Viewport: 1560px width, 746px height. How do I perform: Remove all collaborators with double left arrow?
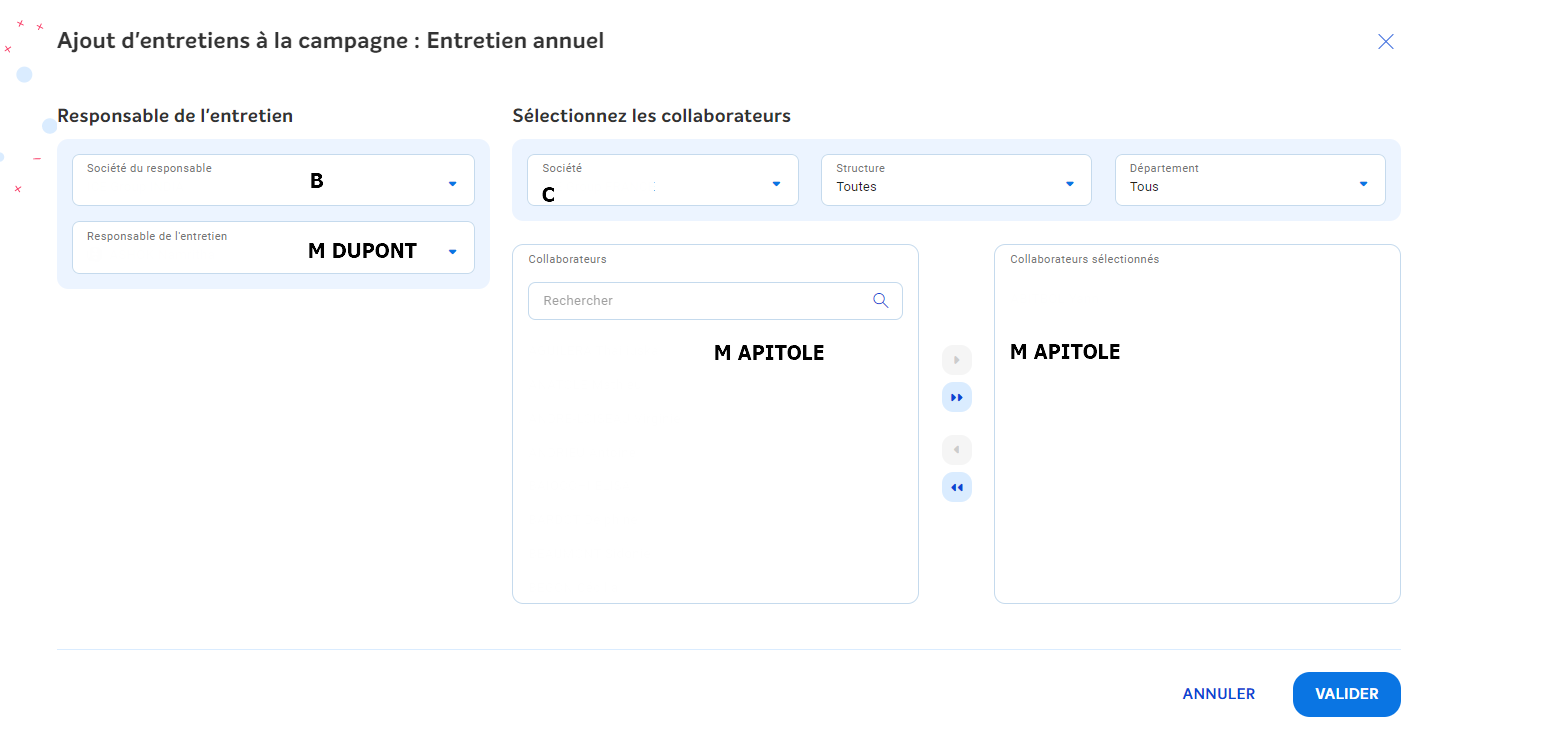956,487
